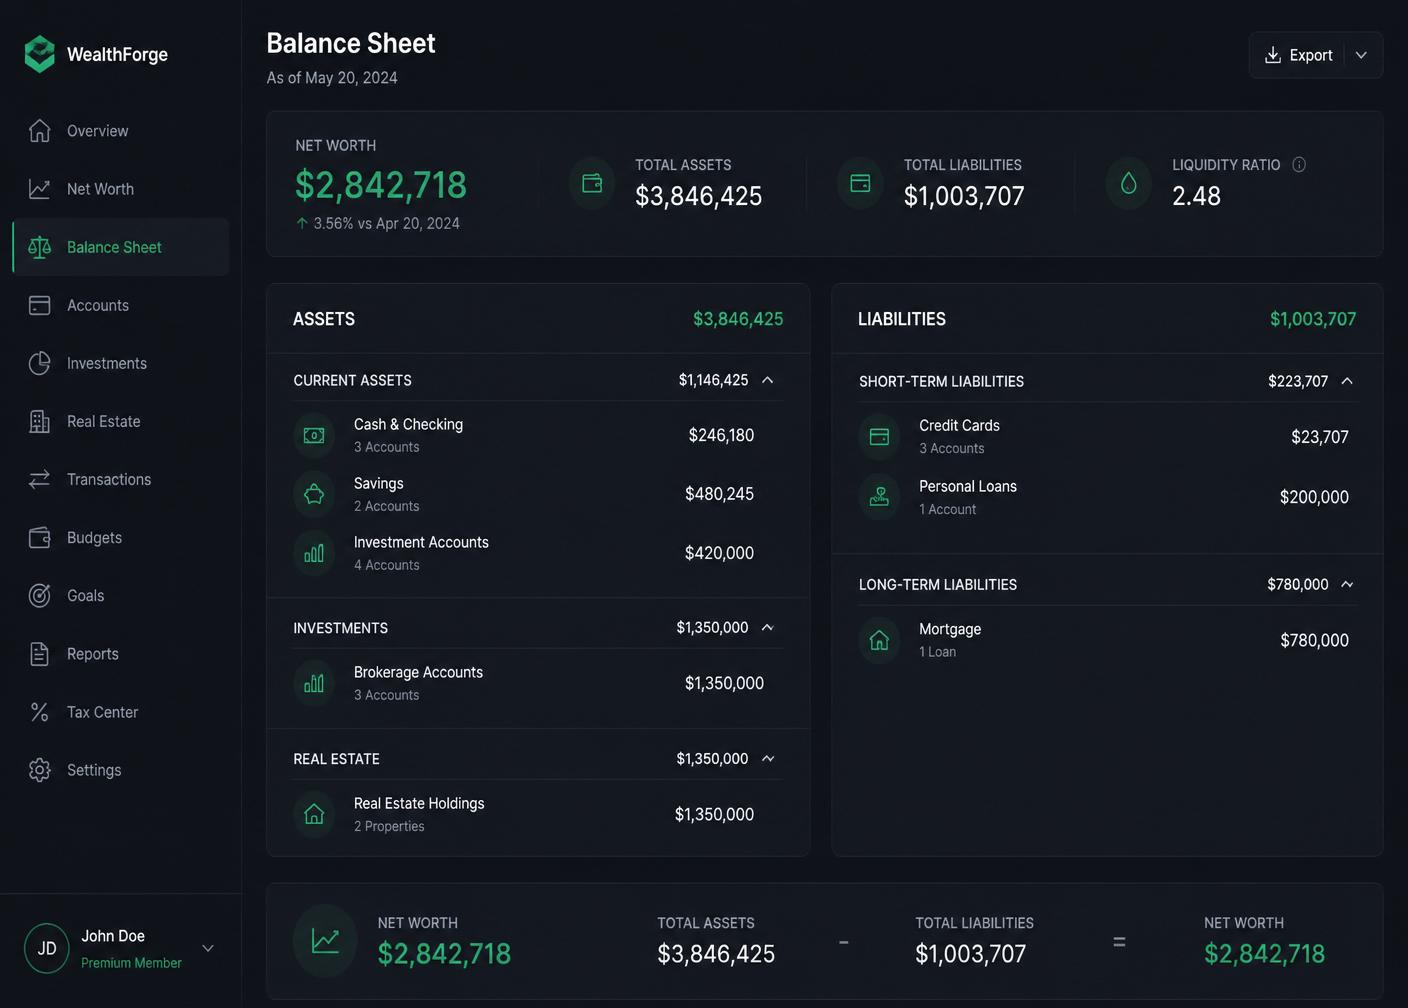This screenshot has width=1408, height=1008.
Task: Click the $200,000 personal loans amount
Action: (1314, 497)
